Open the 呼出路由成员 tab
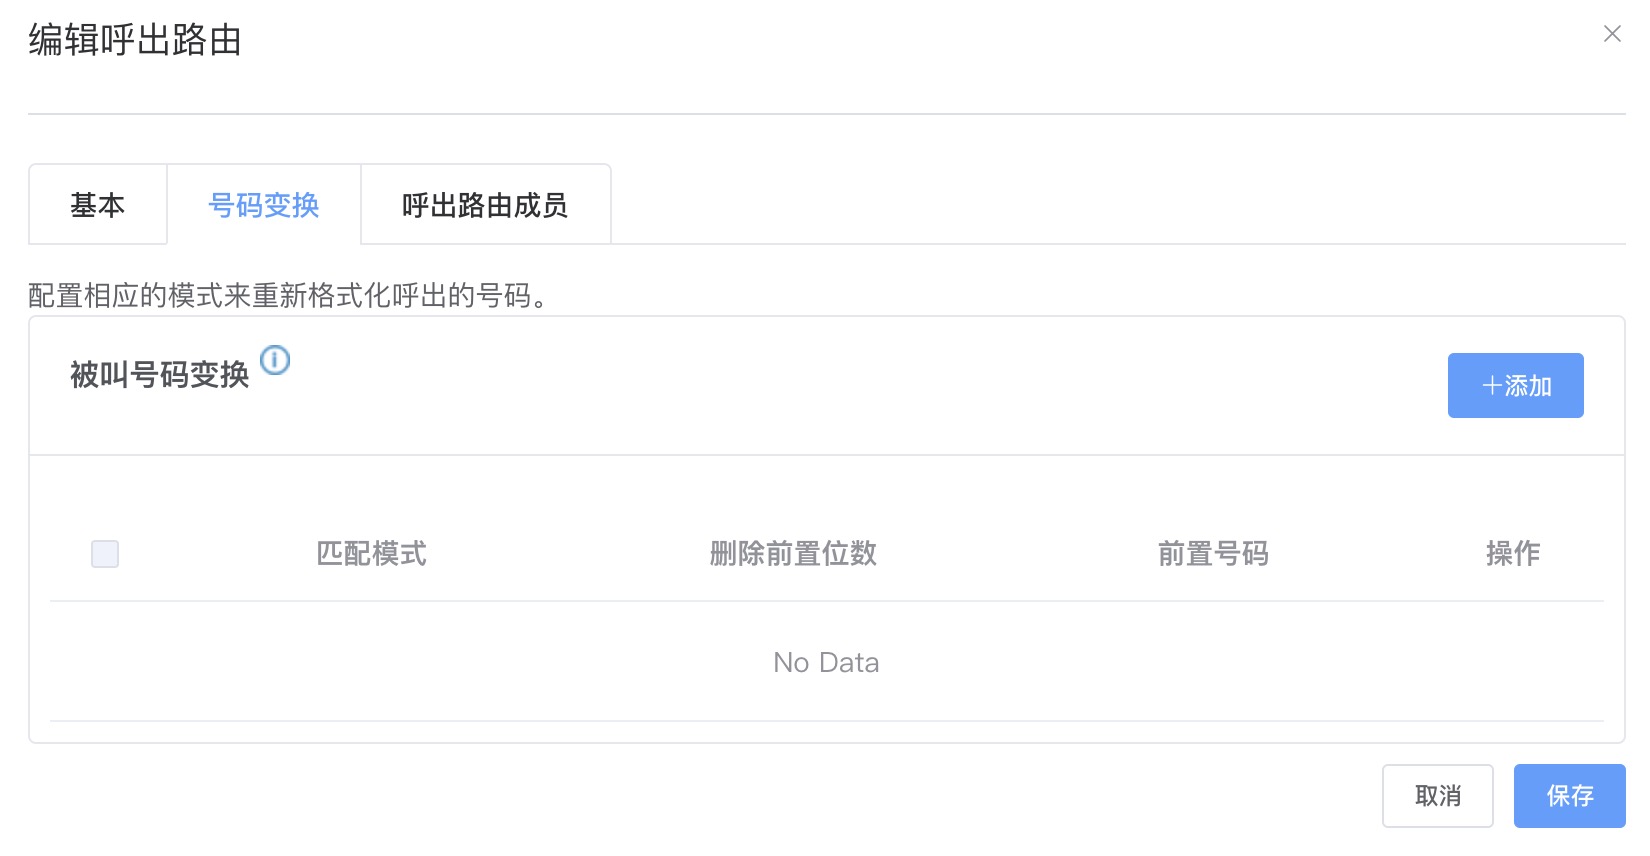The height and width of the screenshot is (856, 1650). click(x=485, y=204)
